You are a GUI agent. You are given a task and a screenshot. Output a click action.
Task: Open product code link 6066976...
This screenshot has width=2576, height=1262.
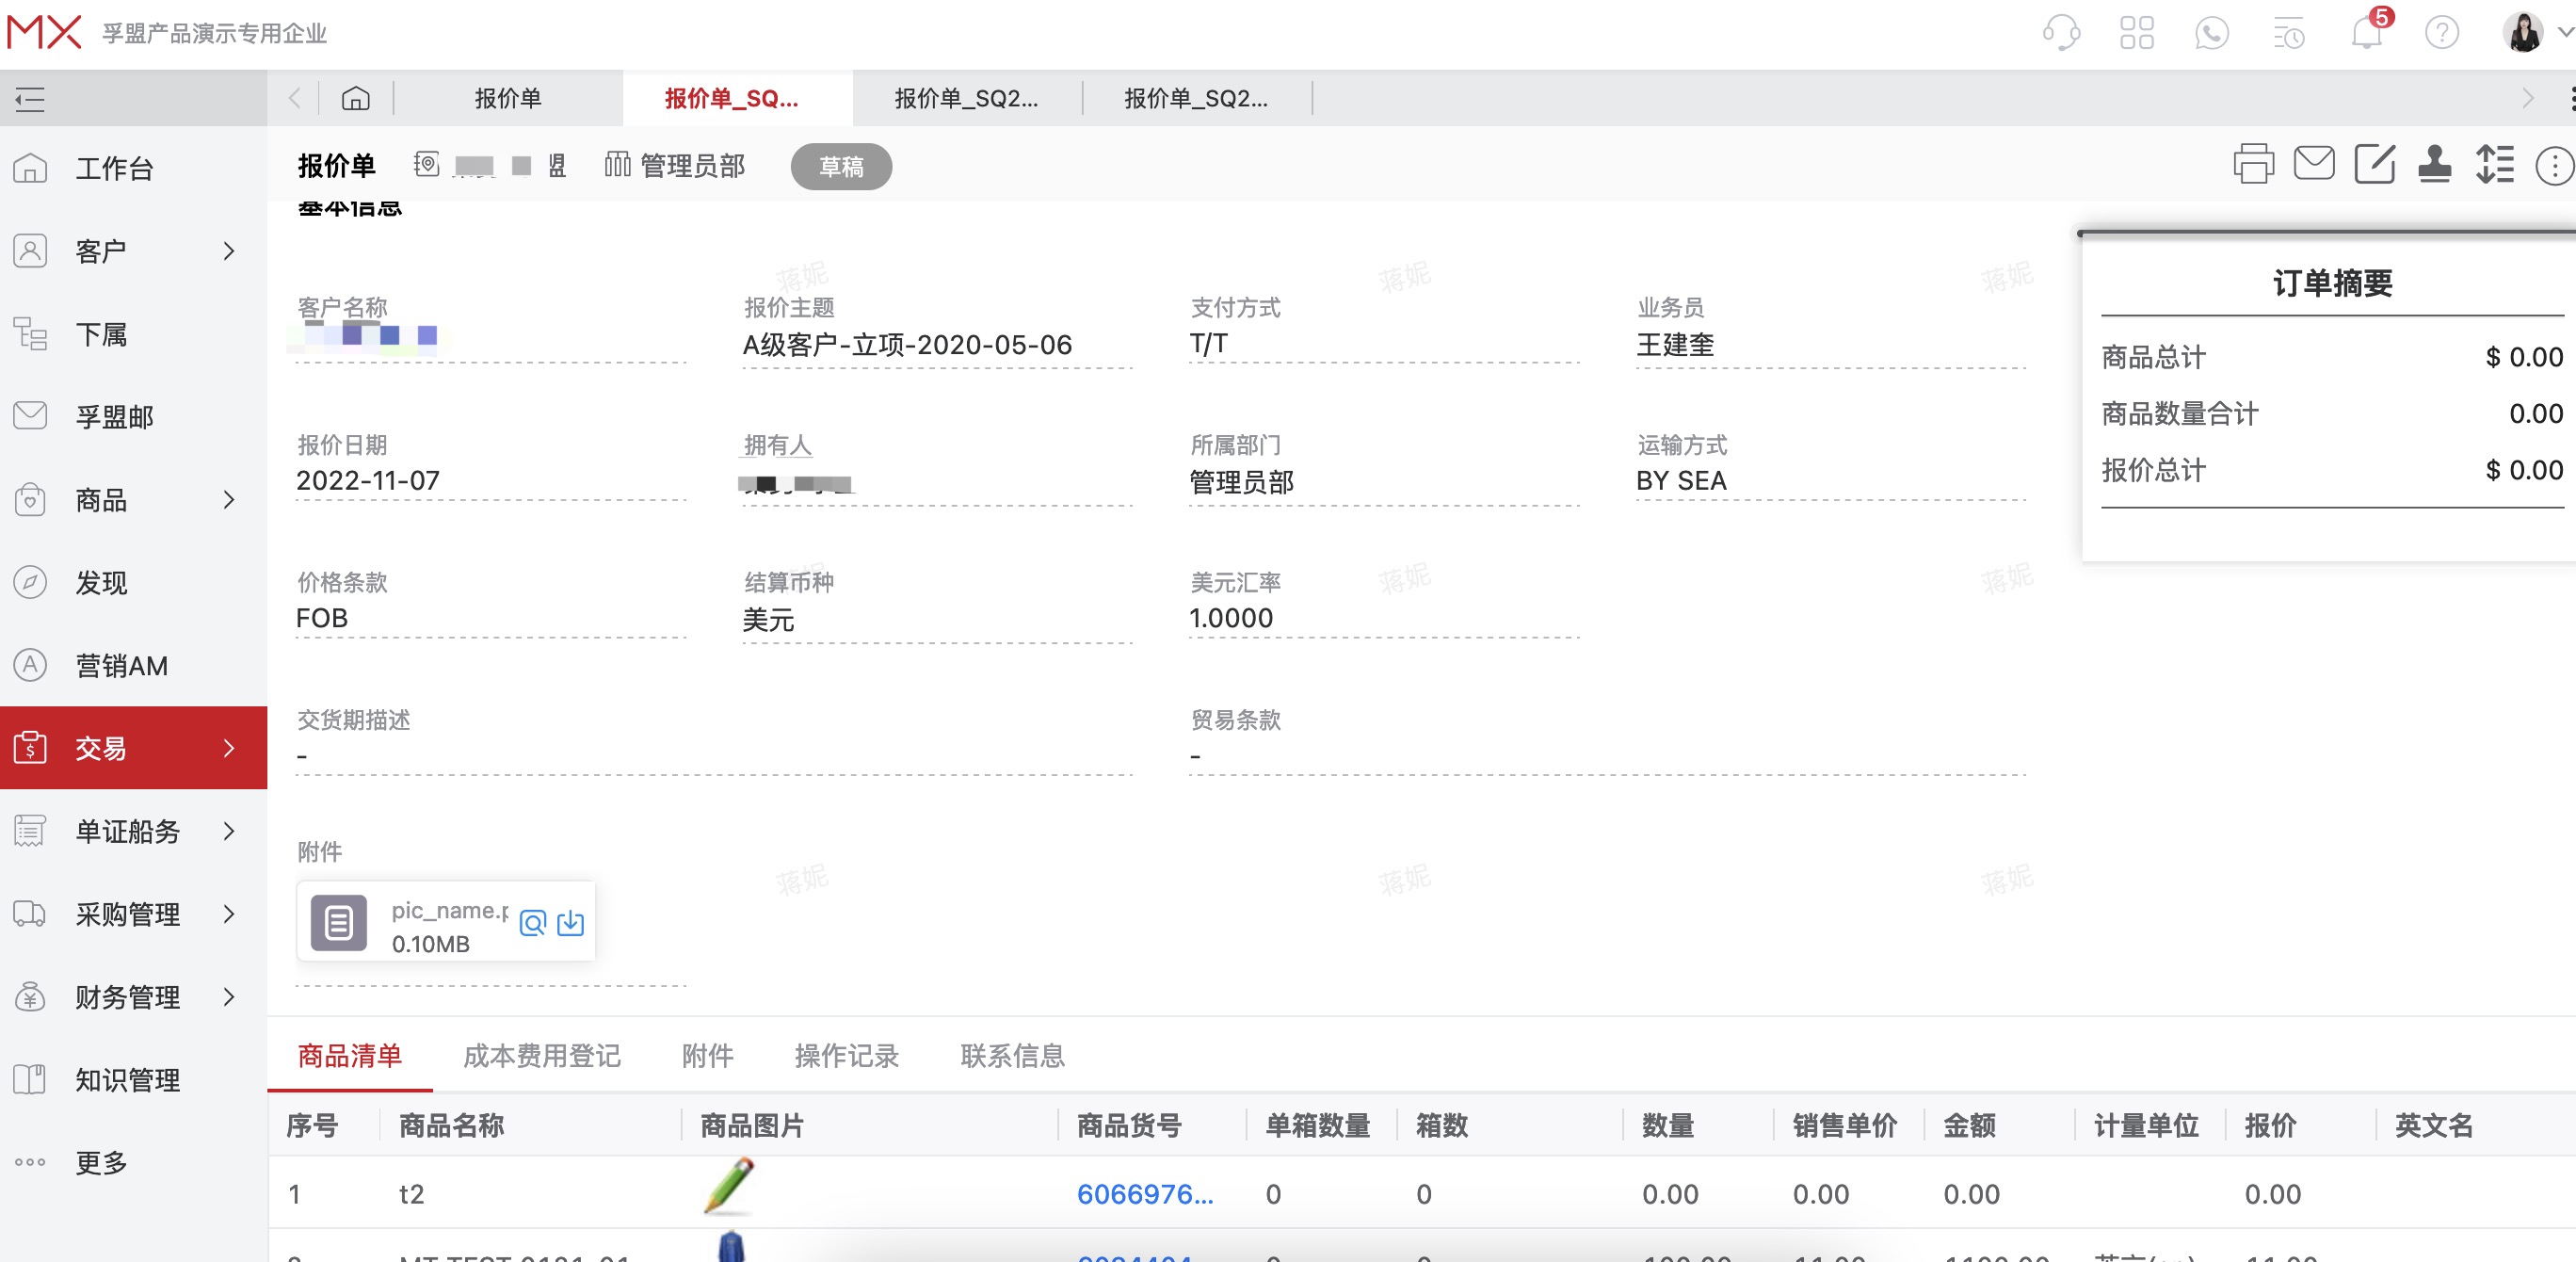point(1145,1194)
